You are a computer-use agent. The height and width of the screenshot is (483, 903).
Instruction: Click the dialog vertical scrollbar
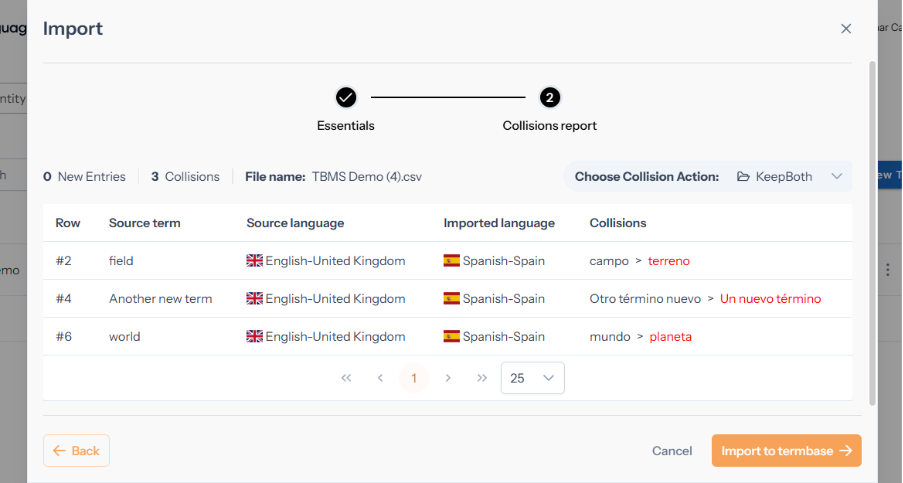872,230
